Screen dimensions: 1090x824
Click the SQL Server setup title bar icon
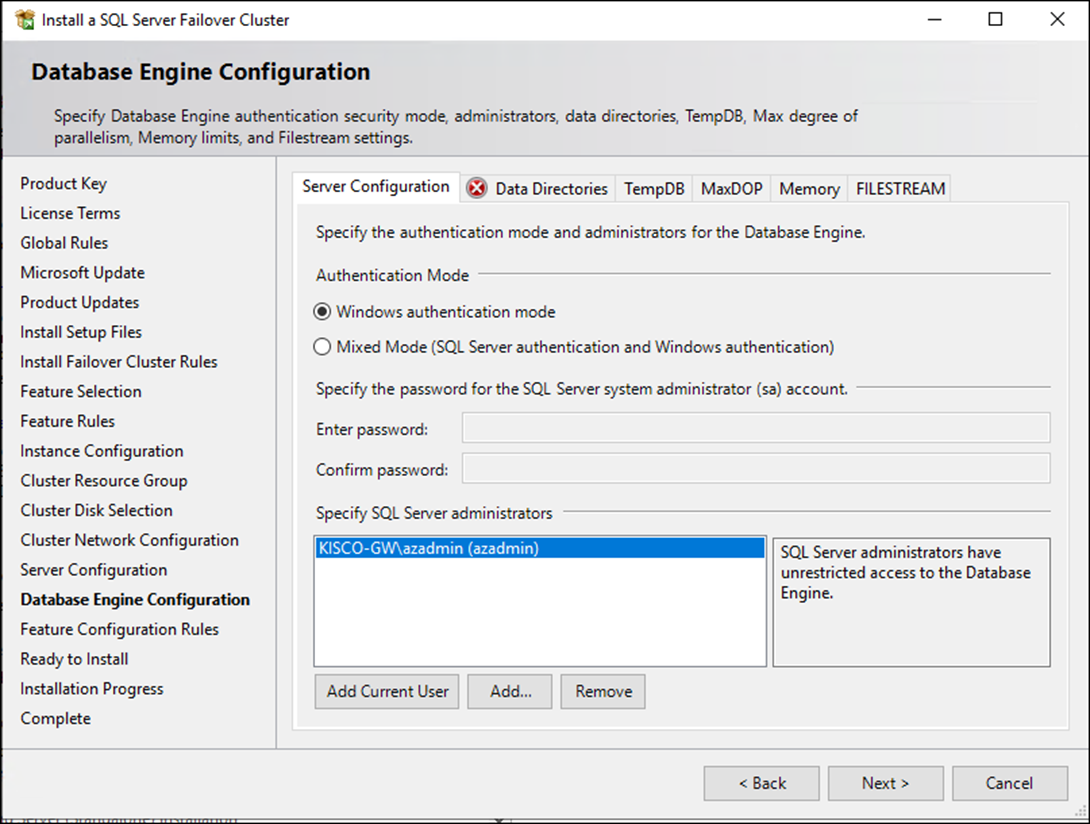[x=24, y=19]
